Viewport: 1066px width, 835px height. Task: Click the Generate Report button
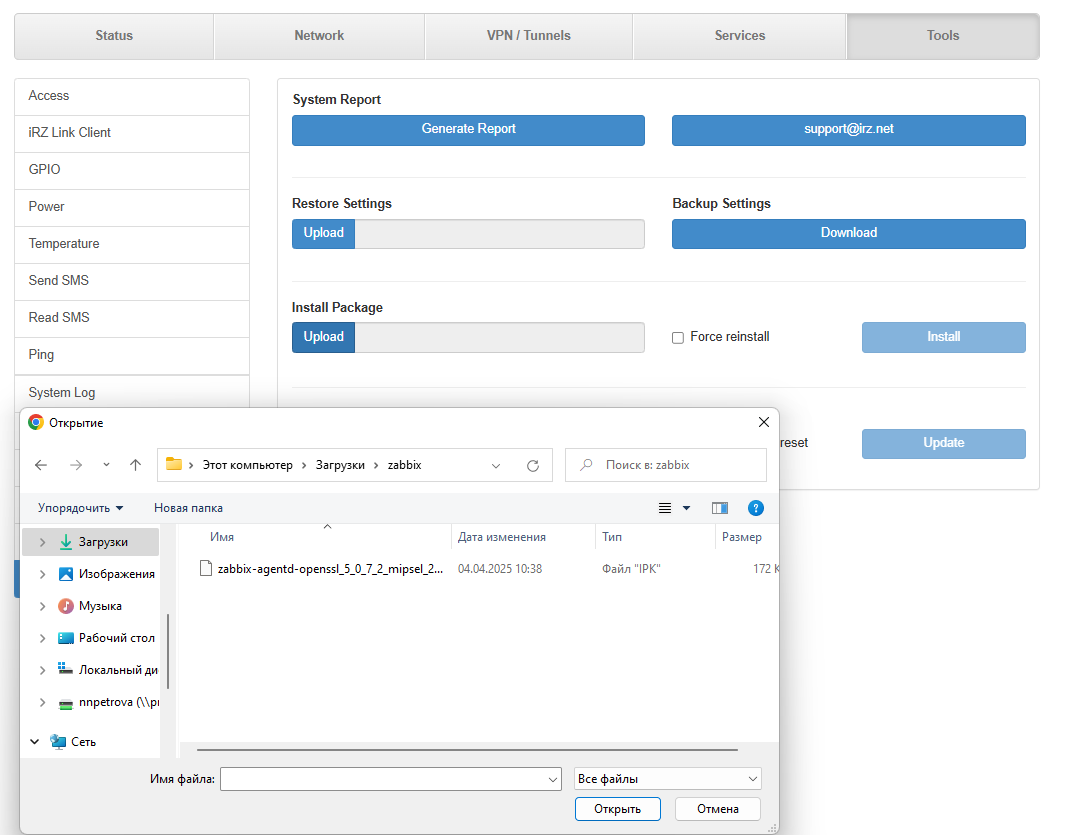468,129
